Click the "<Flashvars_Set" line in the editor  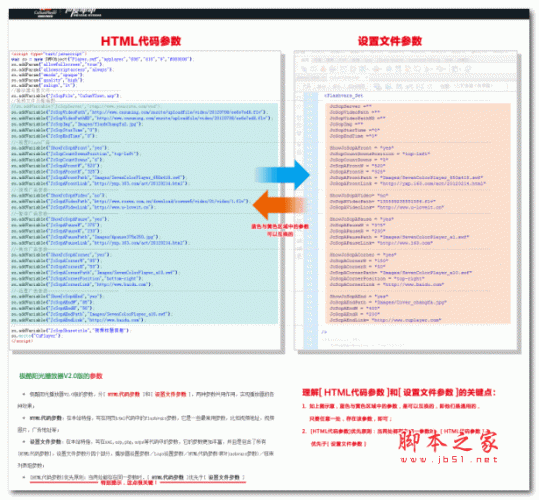344,96
